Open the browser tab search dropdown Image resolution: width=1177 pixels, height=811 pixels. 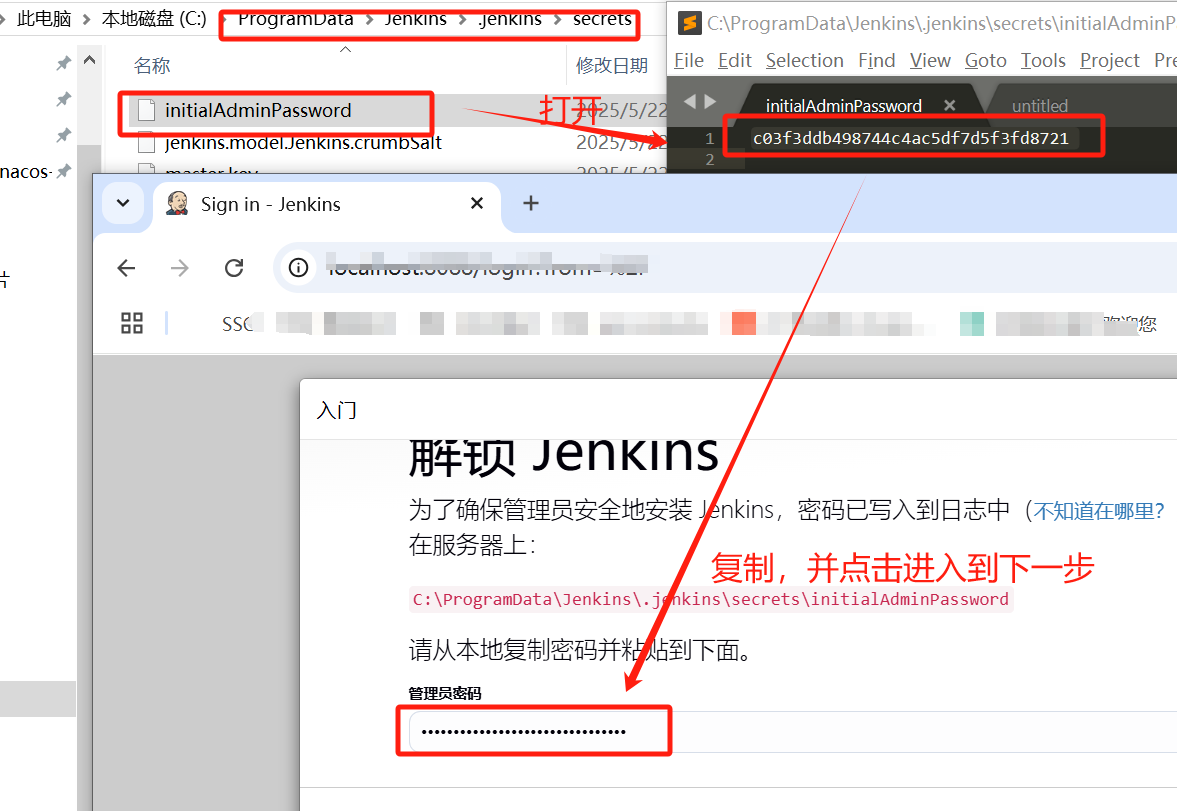[x=123, y=204]
